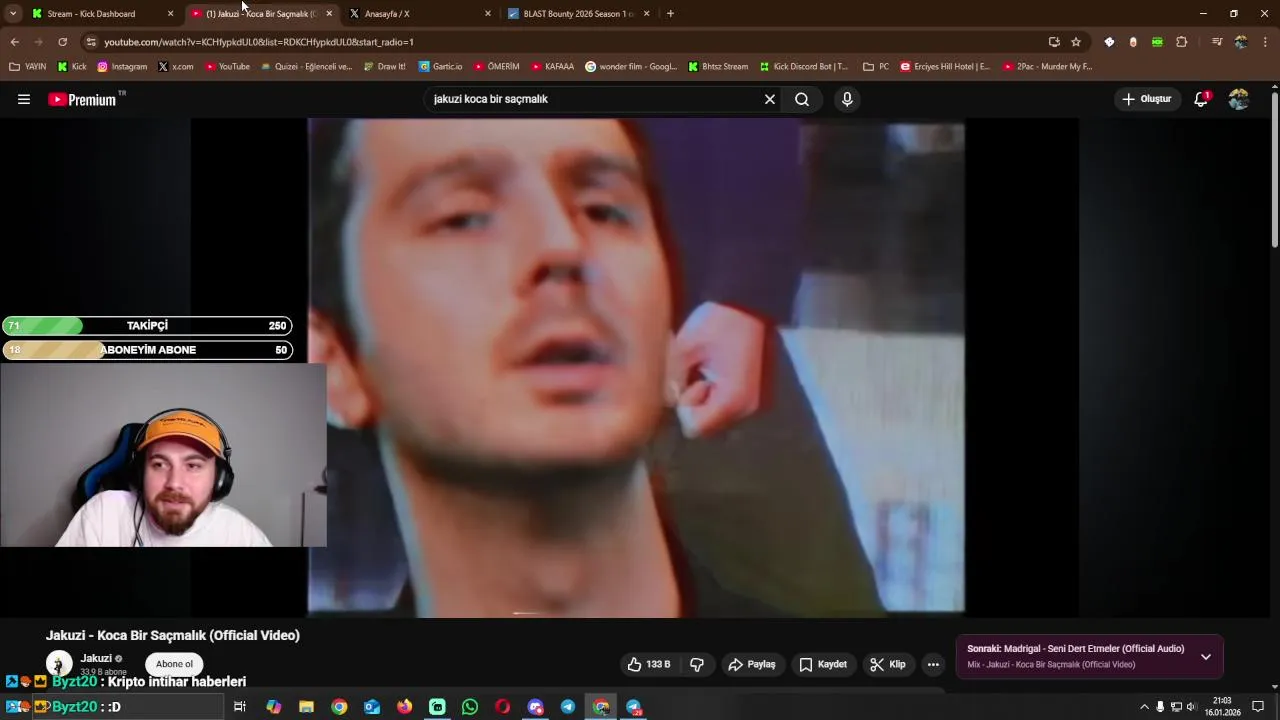Open File Explorer from the taskbar
Image resolution: width=1280 pixels, height=720 pixels.
point(307,707)
